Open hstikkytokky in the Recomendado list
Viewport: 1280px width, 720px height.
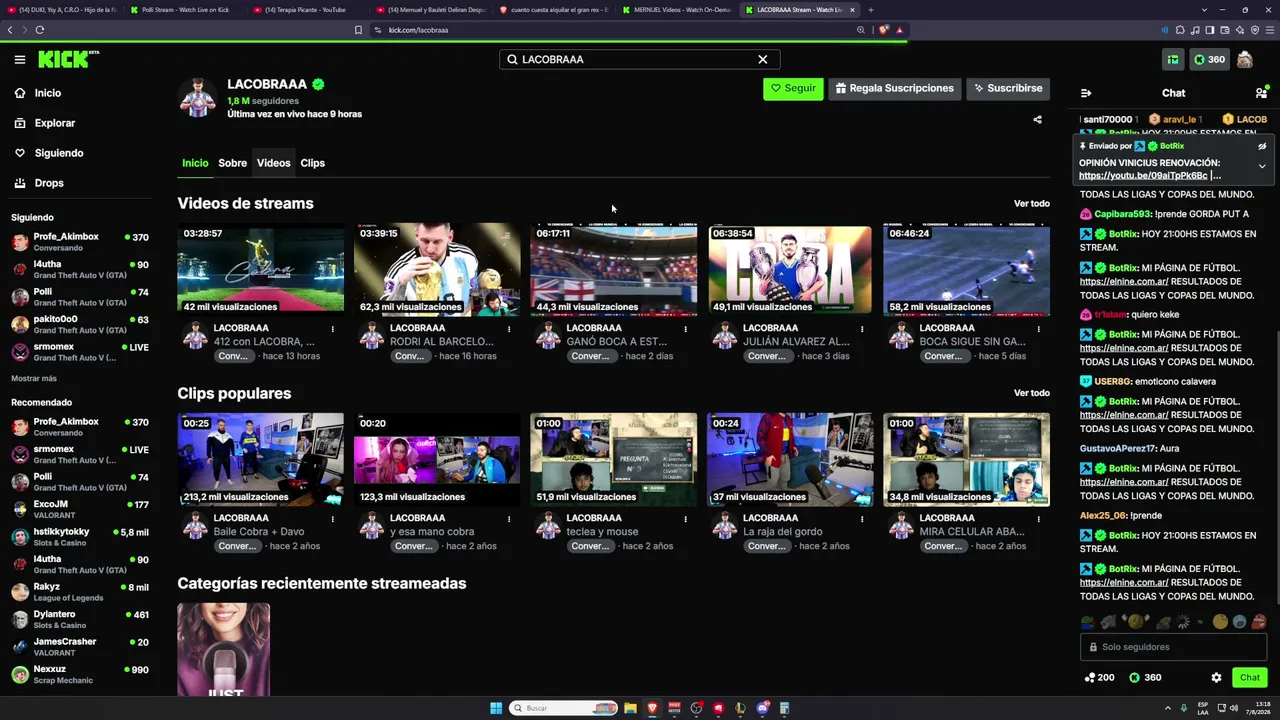coord(80,537)
